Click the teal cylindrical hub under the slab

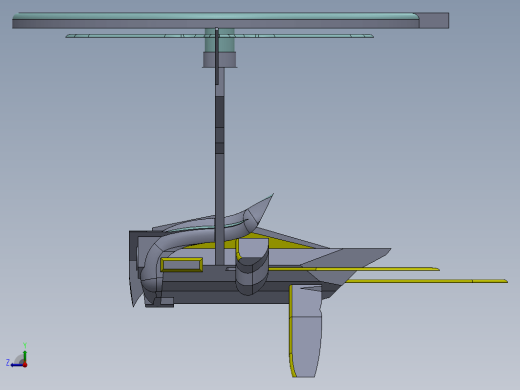tap(219, 40)
